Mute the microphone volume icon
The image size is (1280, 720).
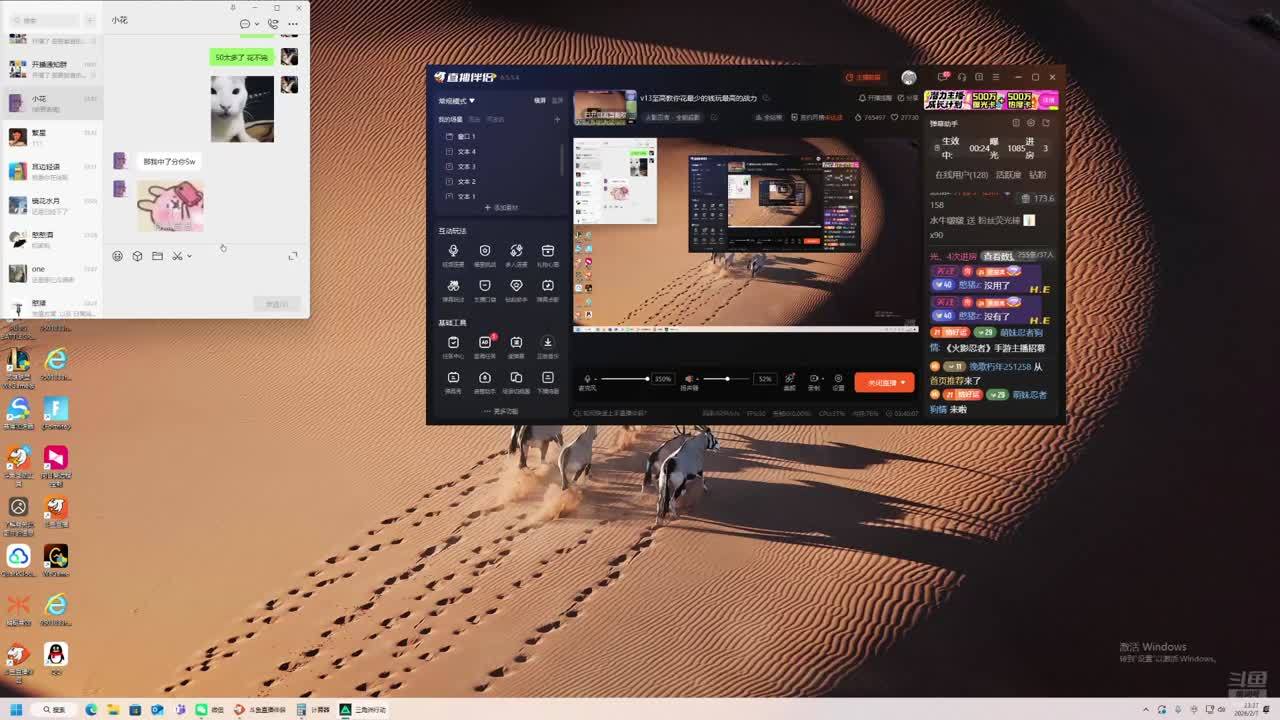tap(587, 379)
